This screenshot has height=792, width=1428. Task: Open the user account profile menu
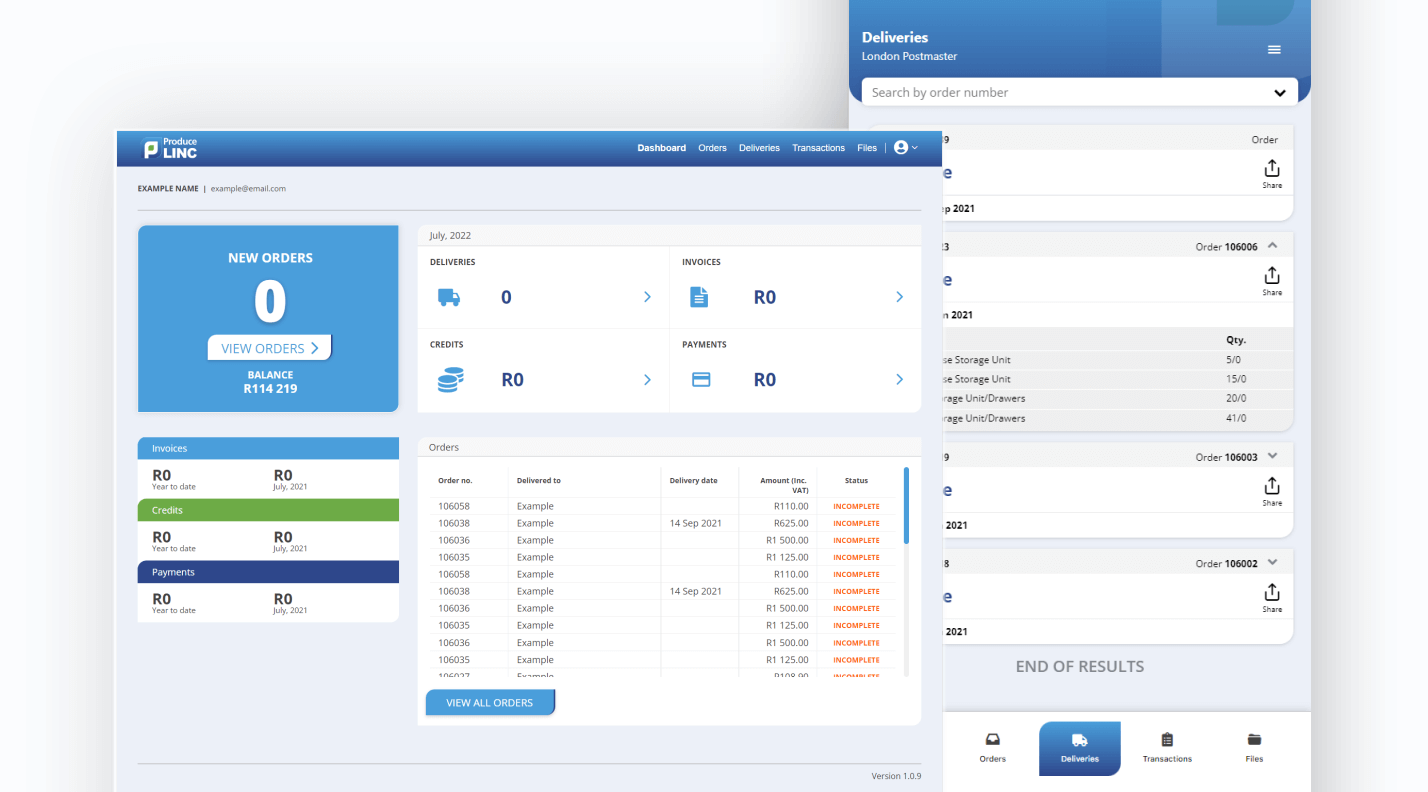(x=904, y=148)
